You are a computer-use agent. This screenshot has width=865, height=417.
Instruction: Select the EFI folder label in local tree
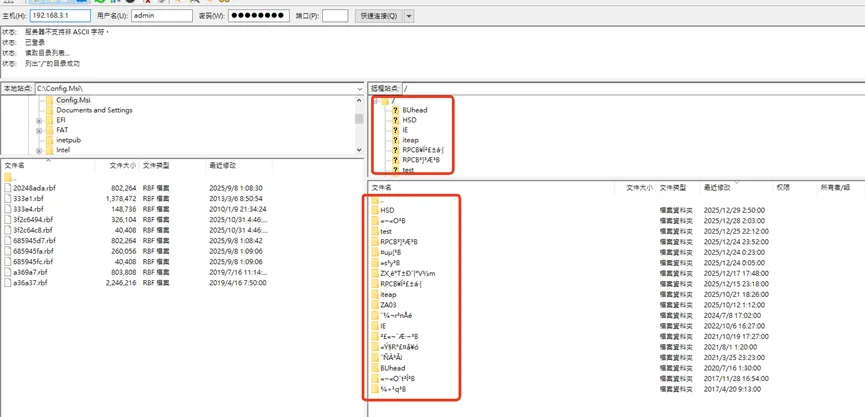point(61,120)
